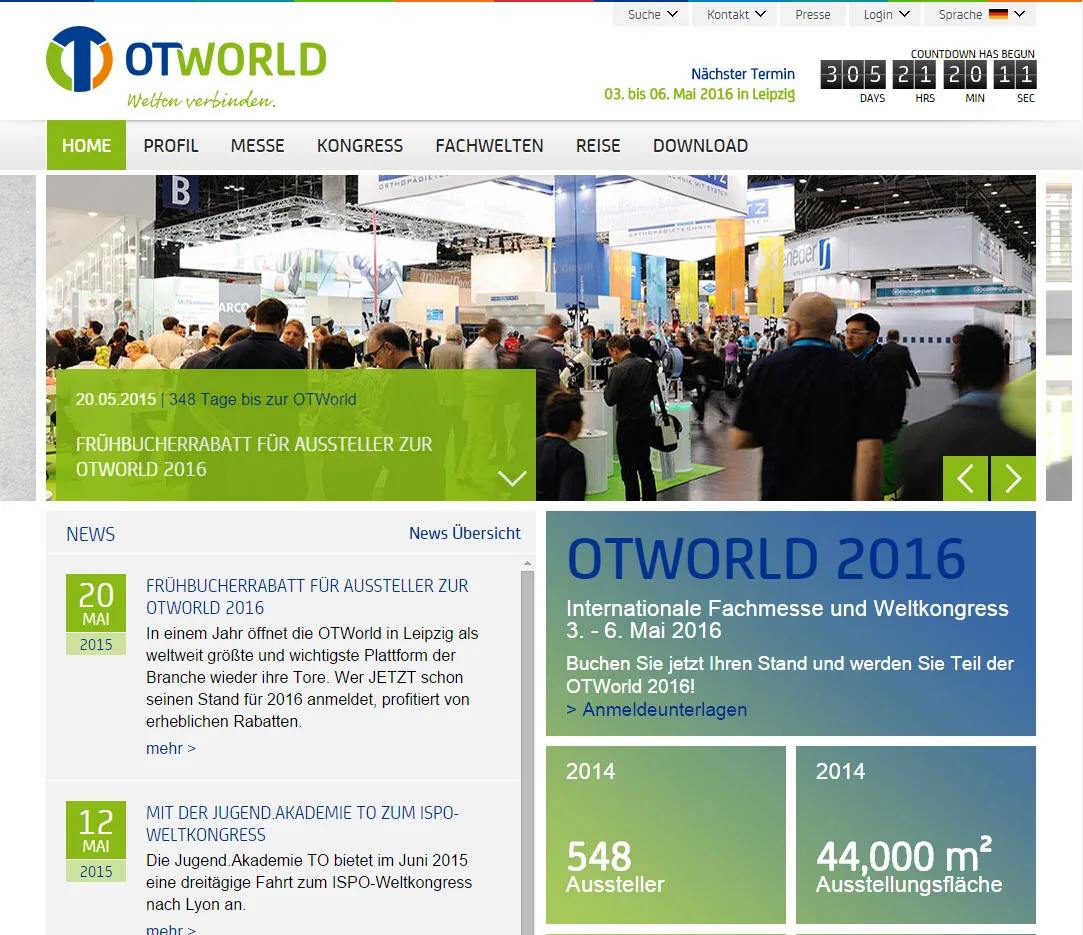Click the 548 Aussteller tile
This screenshot has width=1083, height=935.
[x=666, y=834]
